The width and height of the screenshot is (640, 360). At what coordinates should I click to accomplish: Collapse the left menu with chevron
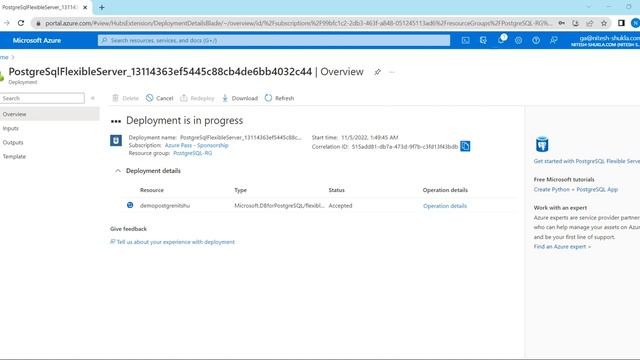coord(93,98)
